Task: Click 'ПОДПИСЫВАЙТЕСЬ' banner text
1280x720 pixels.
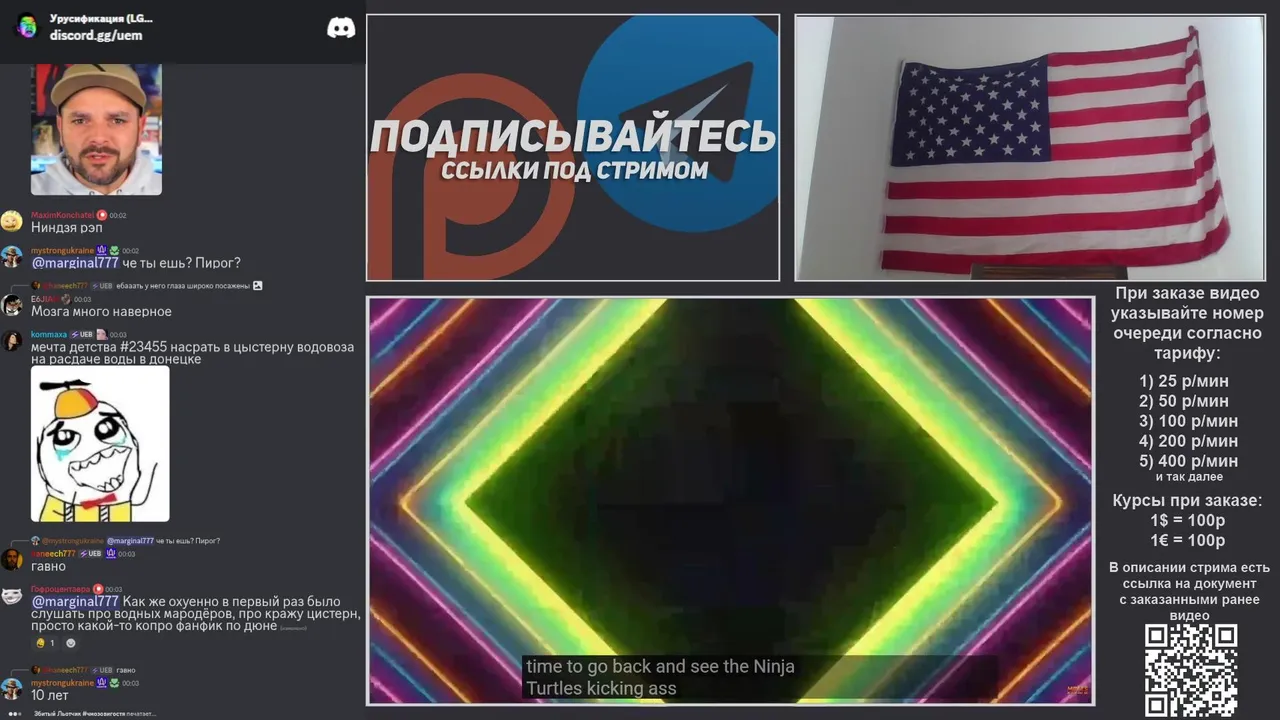Action: click(573, 136)
